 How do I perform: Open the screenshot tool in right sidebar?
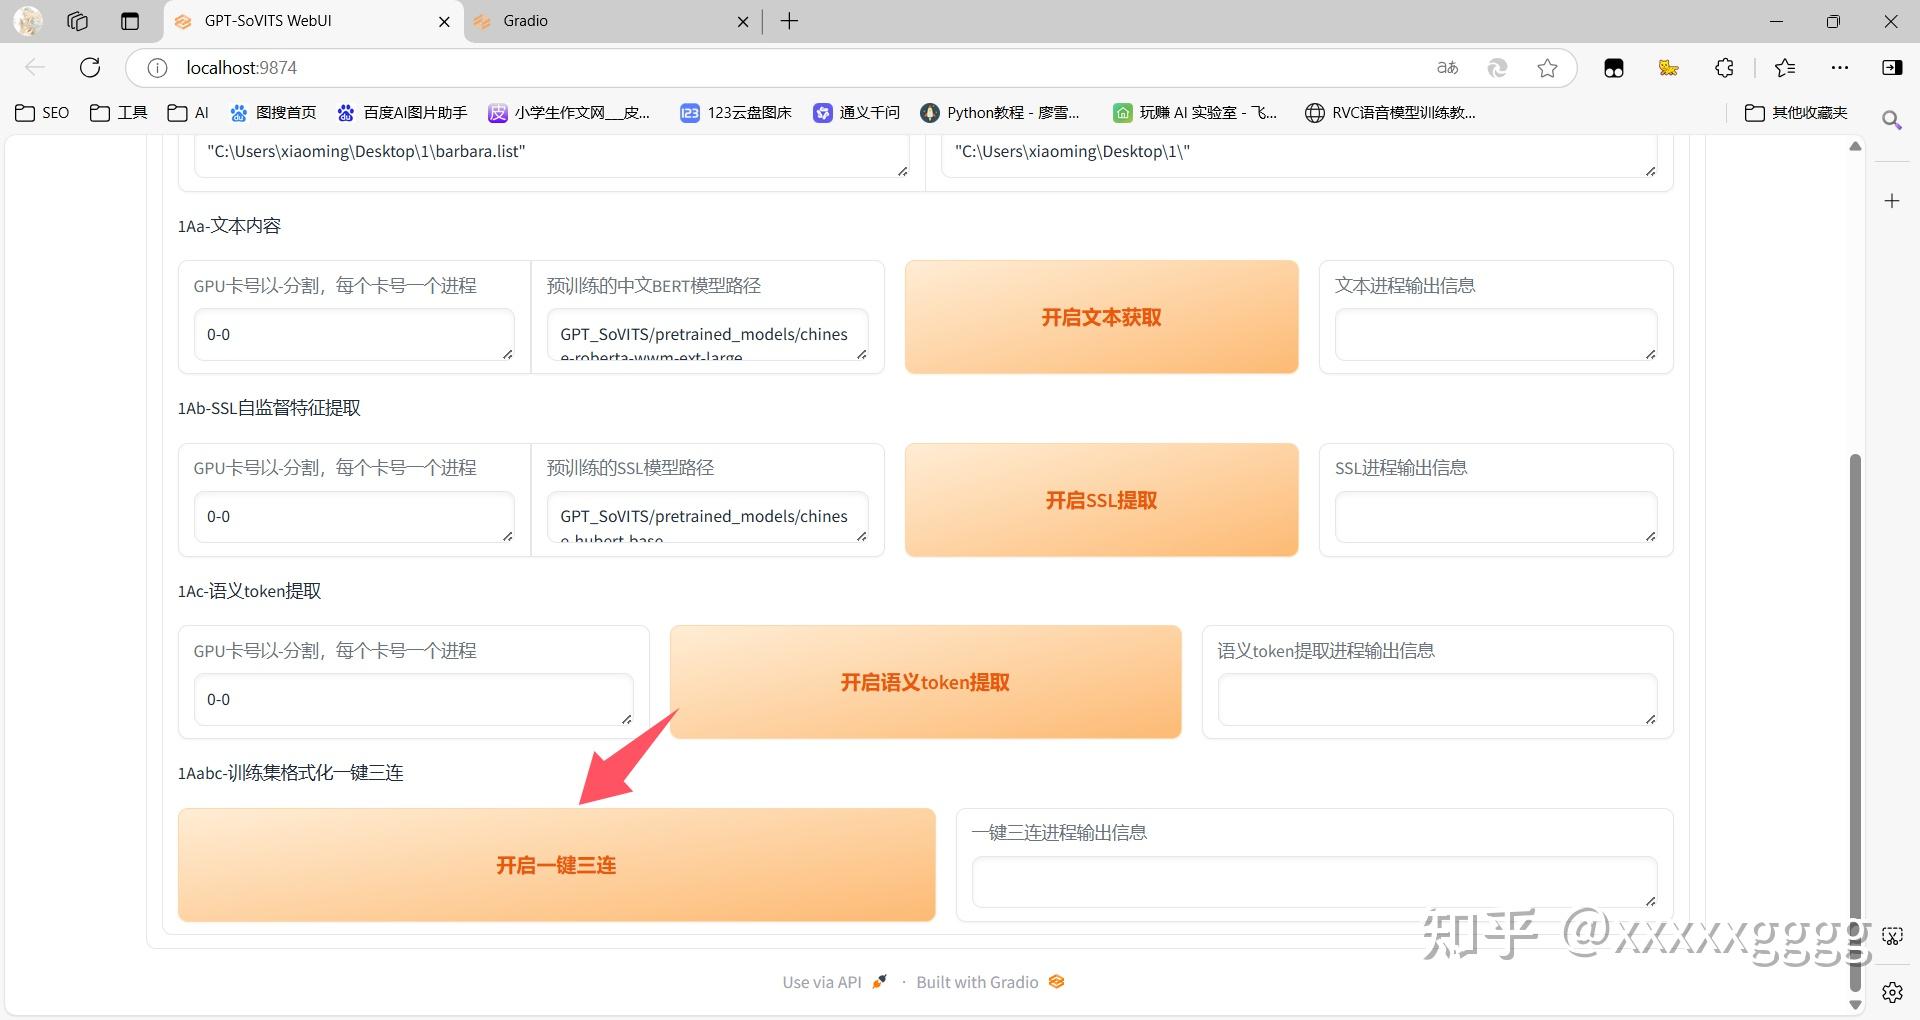(x=1893, y=936)
